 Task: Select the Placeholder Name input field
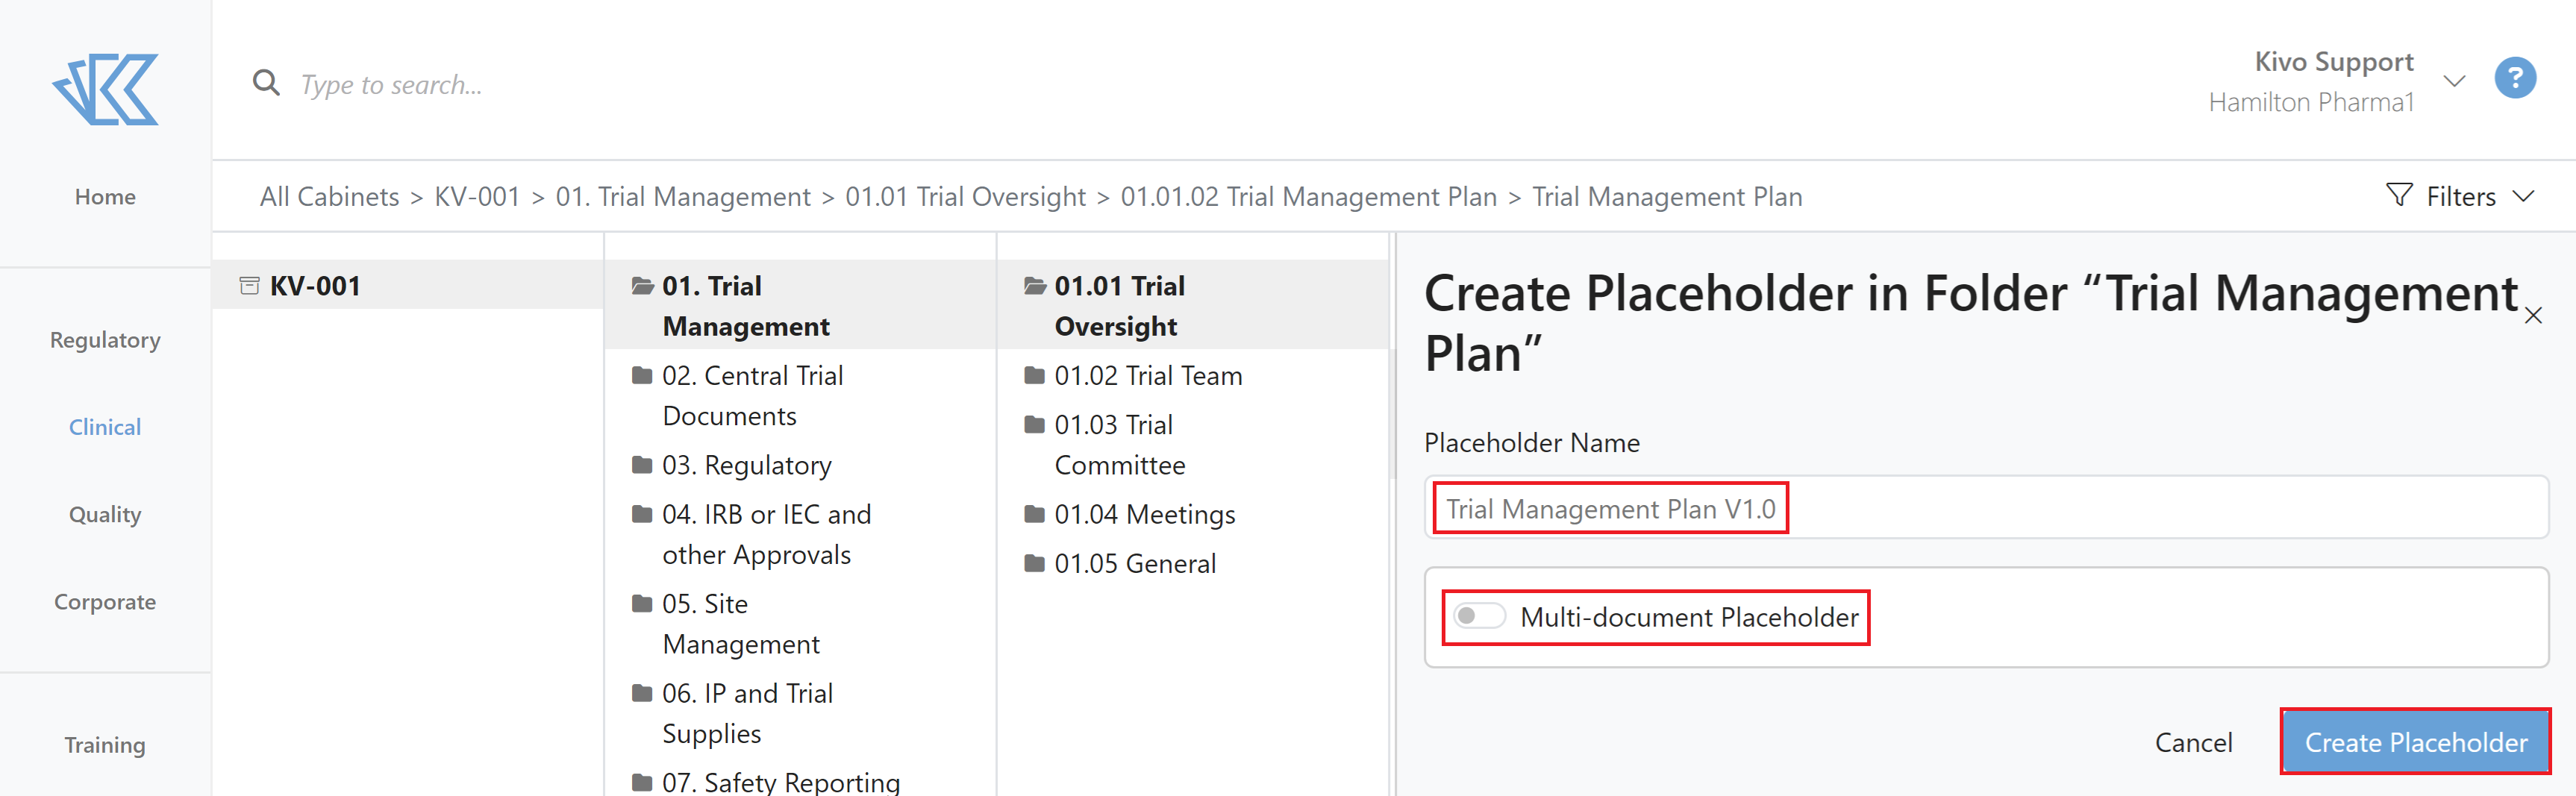[x=1609, y=508]
